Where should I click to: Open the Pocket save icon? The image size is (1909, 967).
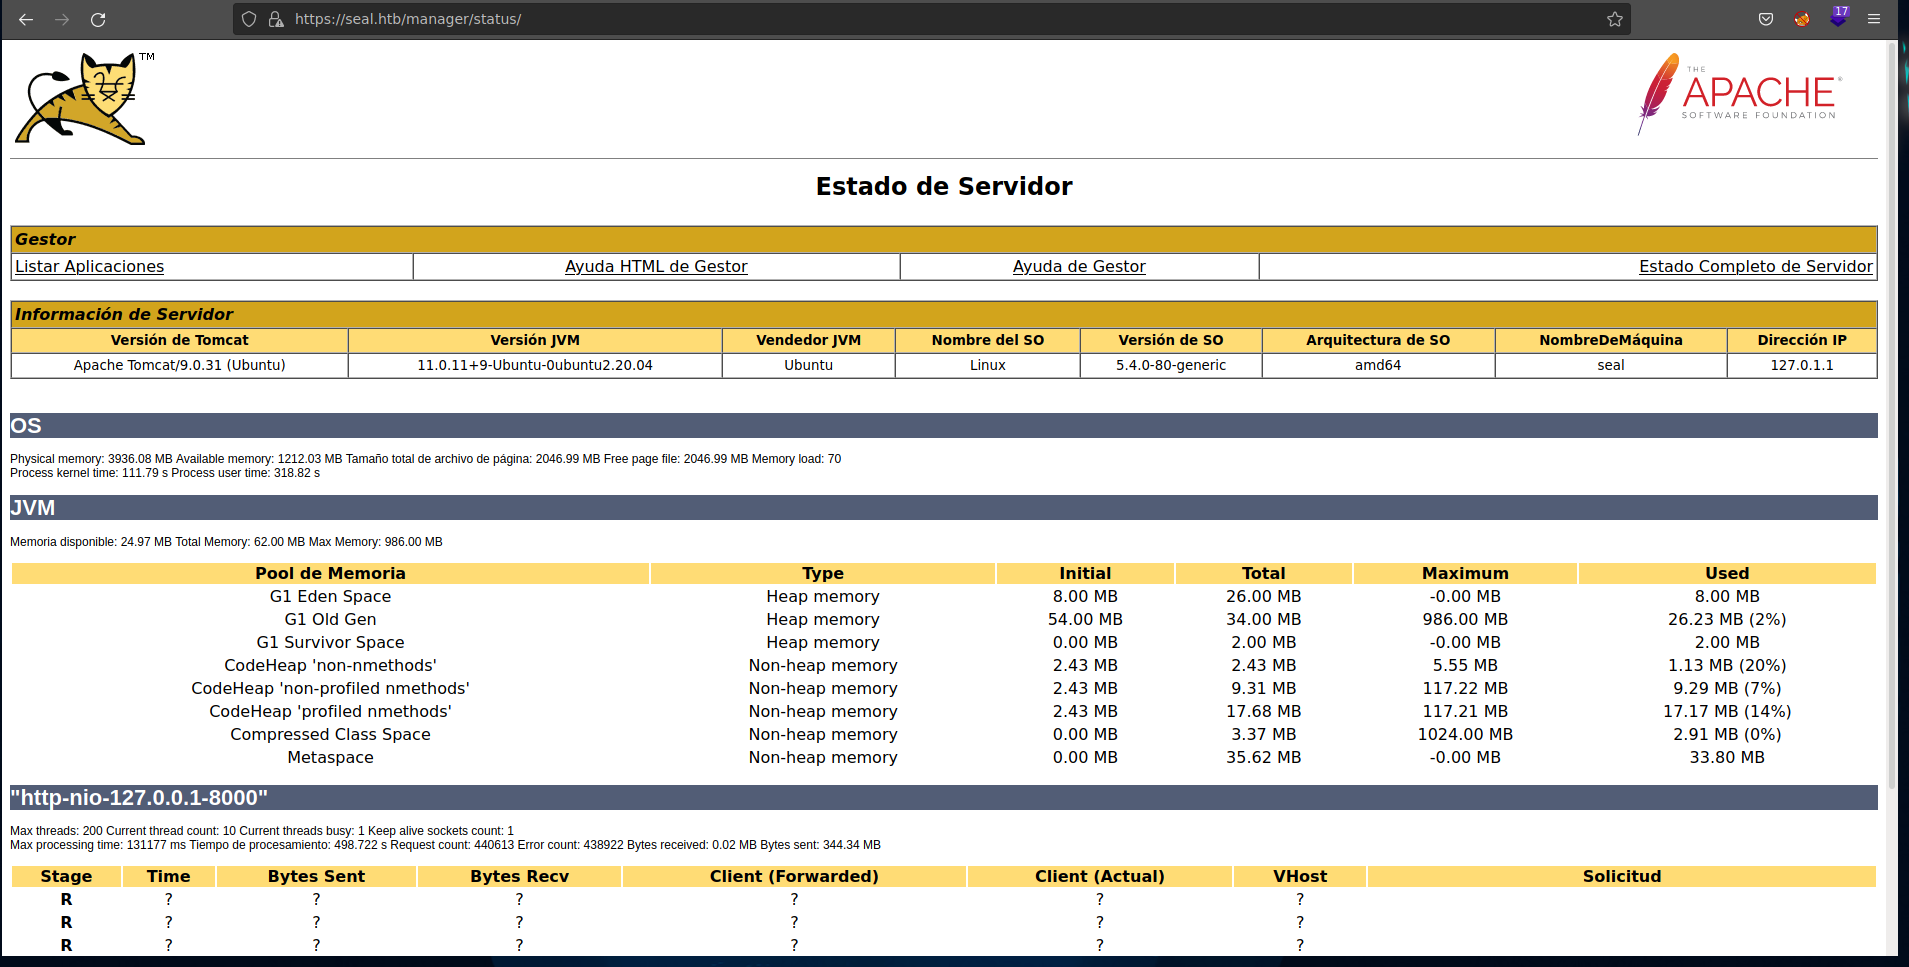coord(1766,19)
